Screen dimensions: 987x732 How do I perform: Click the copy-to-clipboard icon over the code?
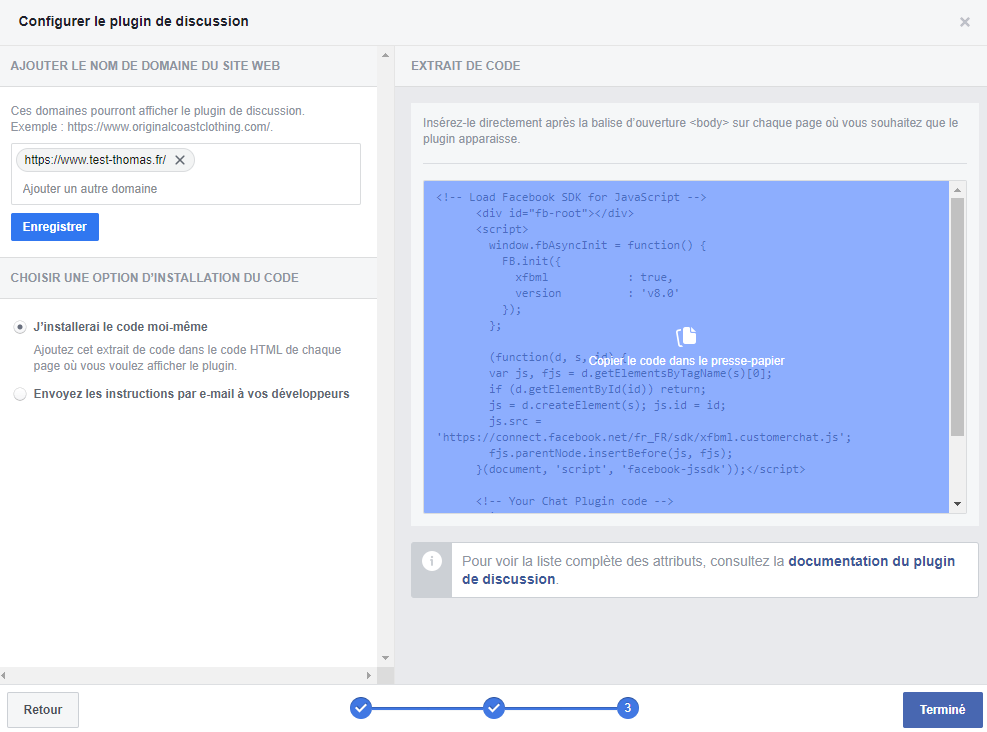(686, 337)
